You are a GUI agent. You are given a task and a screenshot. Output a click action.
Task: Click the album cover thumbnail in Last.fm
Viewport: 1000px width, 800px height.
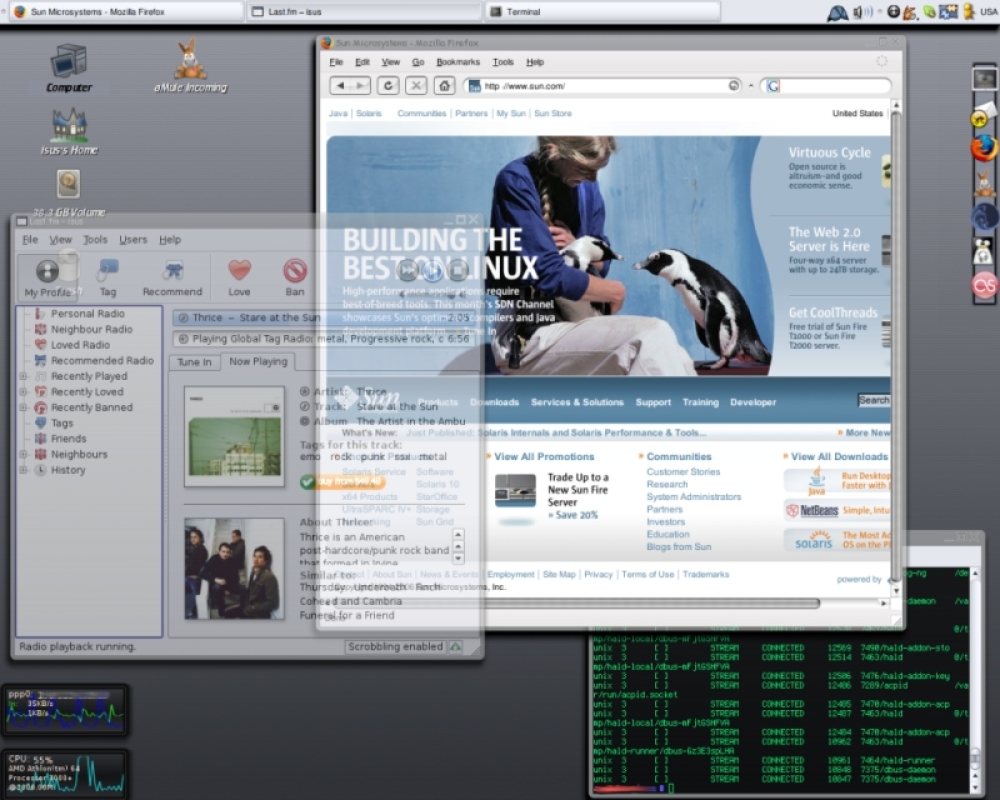(234, 436)
